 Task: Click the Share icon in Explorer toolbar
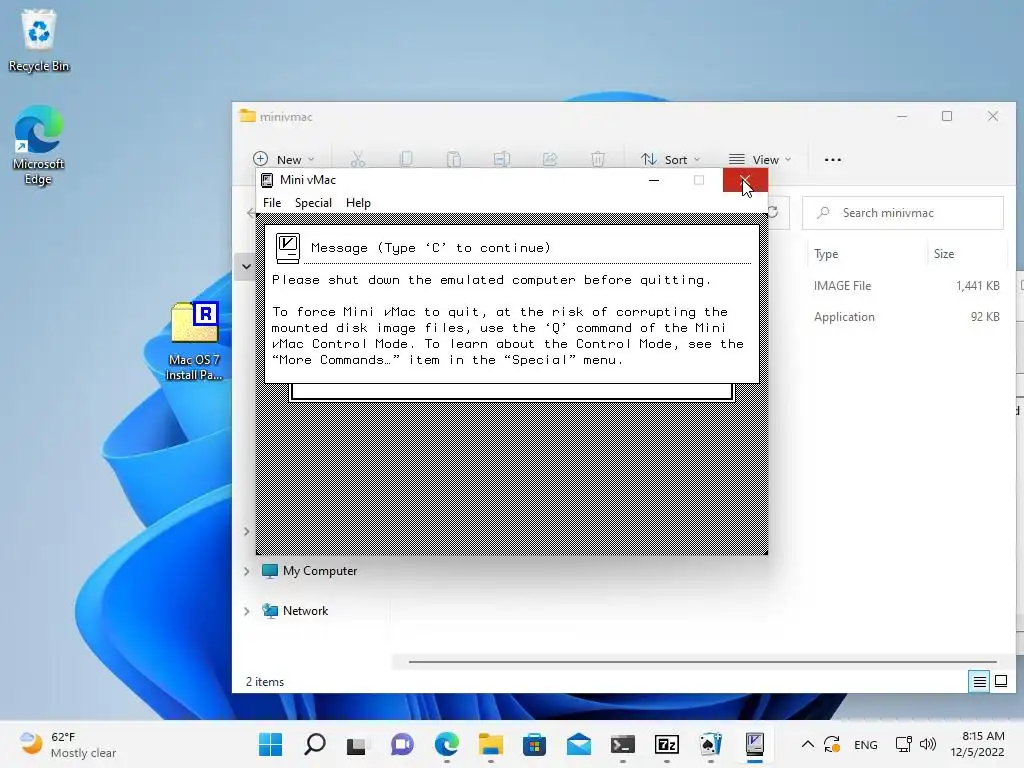(550, 159)
